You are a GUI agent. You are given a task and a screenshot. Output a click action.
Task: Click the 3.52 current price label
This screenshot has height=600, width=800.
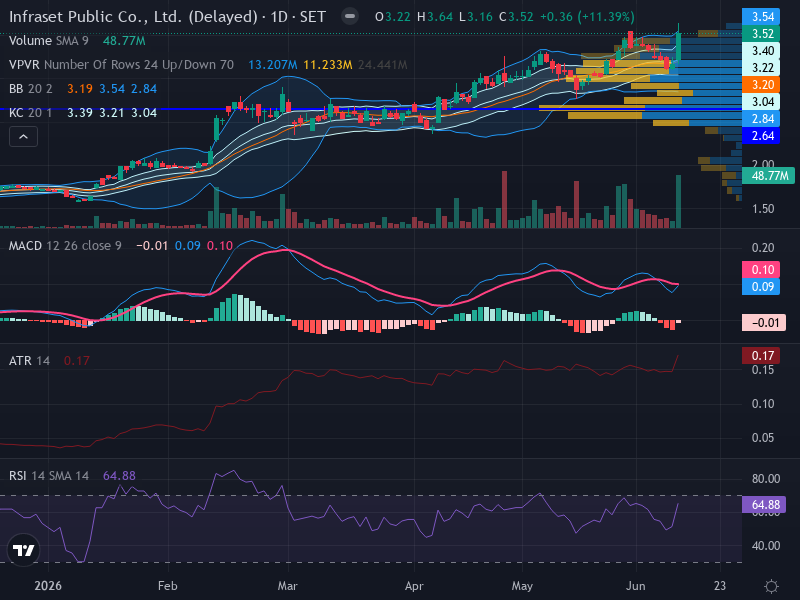click(761, 34)
